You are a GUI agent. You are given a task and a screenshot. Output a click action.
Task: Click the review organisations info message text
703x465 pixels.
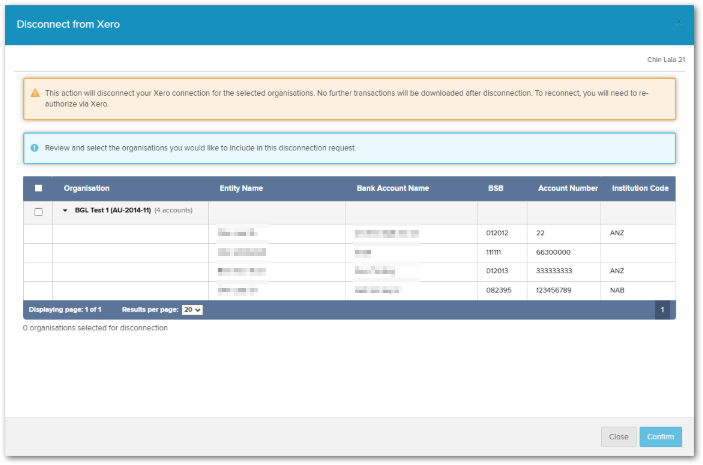[200, 148]
